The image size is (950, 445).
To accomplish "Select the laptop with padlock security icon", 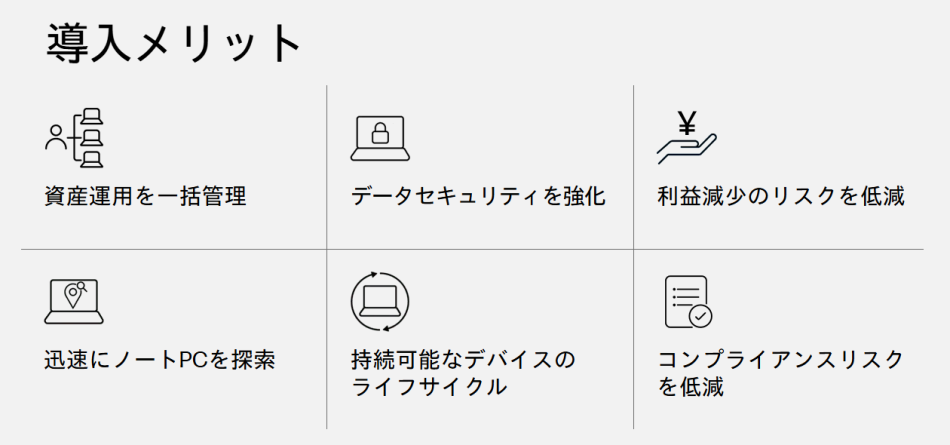I will tap(379, 138).
